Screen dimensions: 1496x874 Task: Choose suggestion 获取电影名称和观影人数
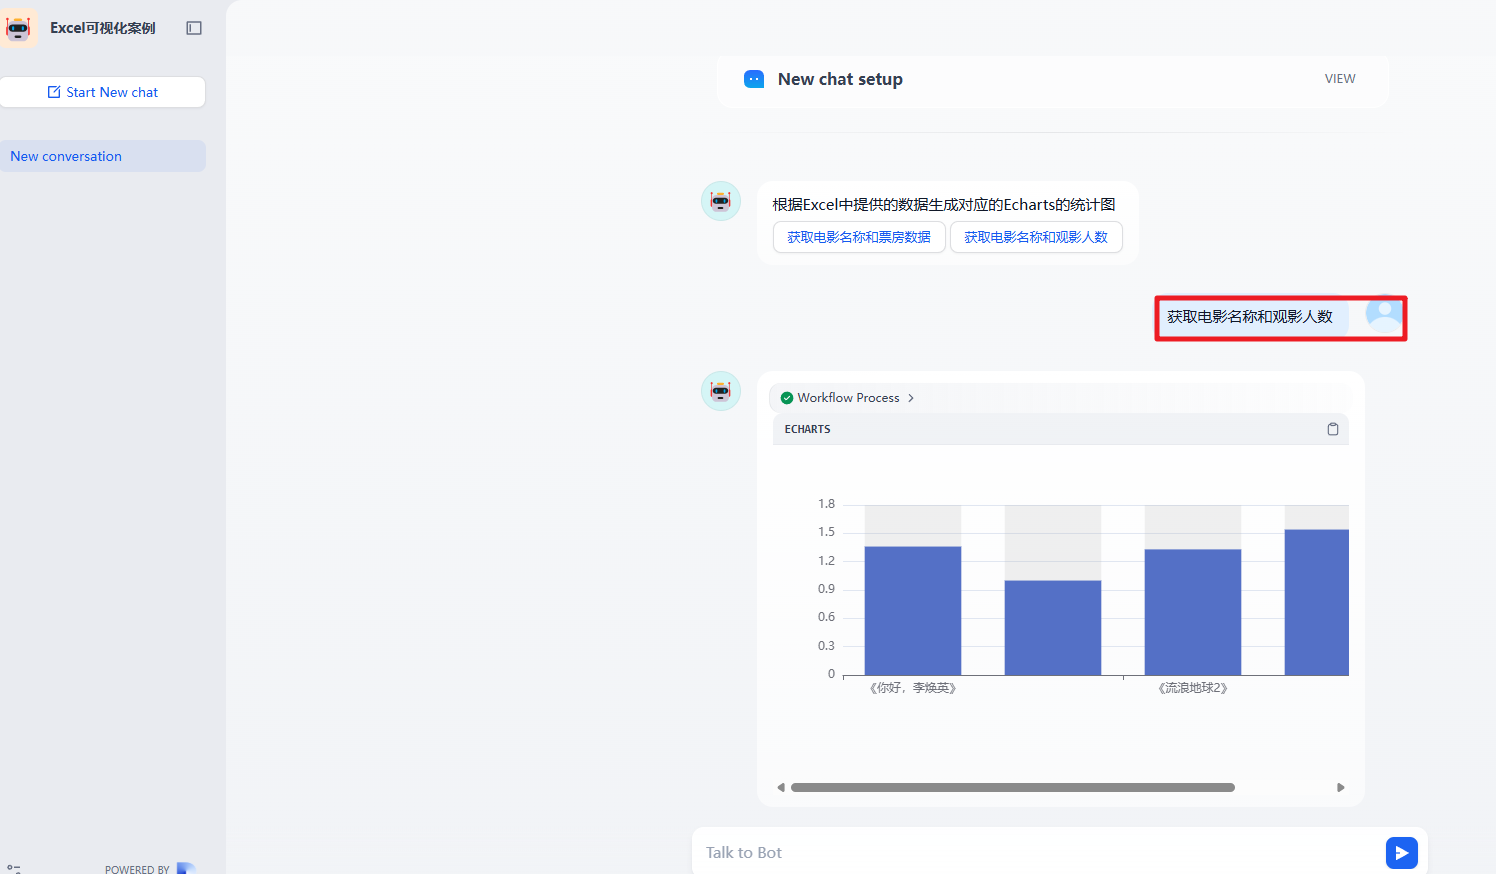click(x=1035, y=237)
